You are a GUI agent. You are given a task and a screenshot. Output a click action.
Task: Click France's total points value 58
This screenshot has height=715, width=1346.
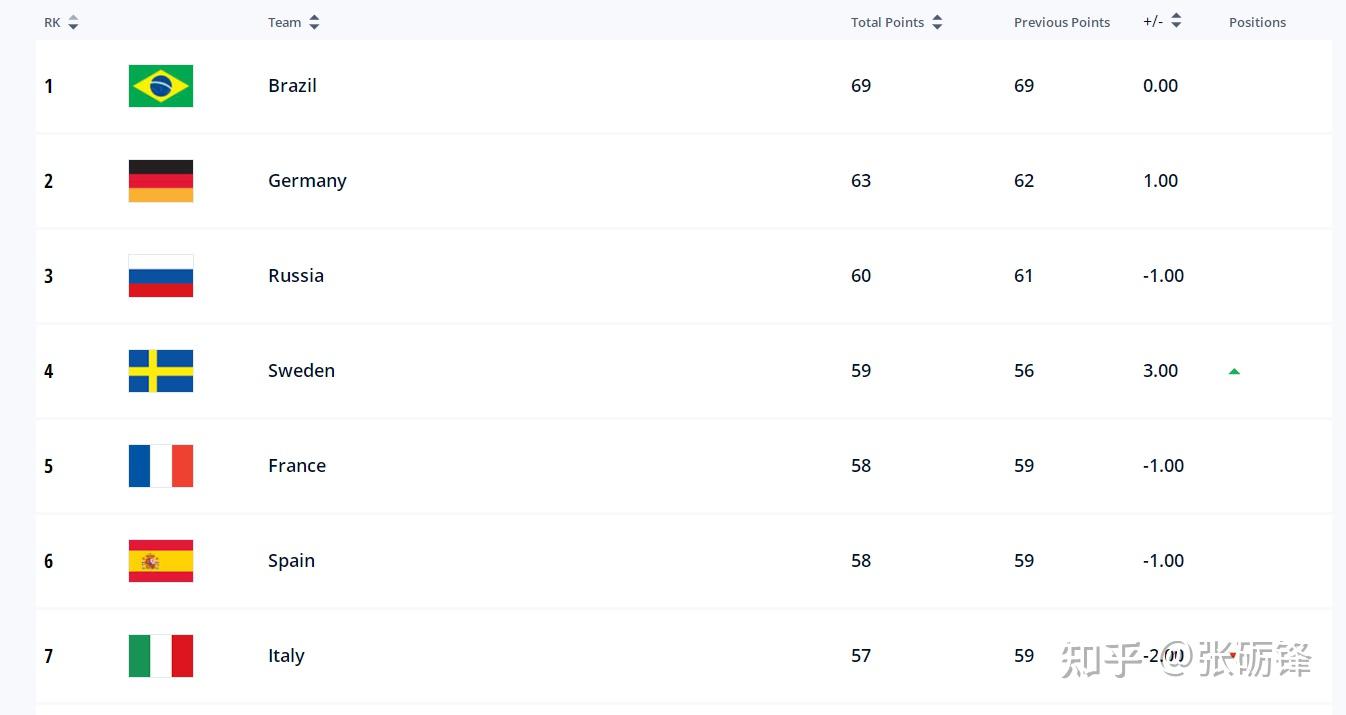[x=861, y=466]
